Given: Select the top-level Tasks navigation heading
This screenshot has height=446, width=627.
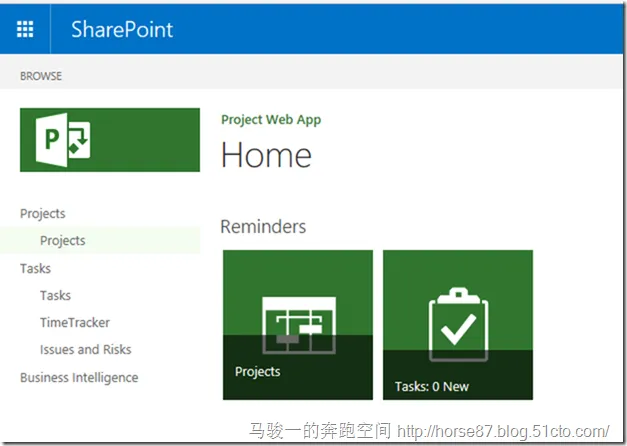Looking at the screenshot, I should click(x=35, y=268).
